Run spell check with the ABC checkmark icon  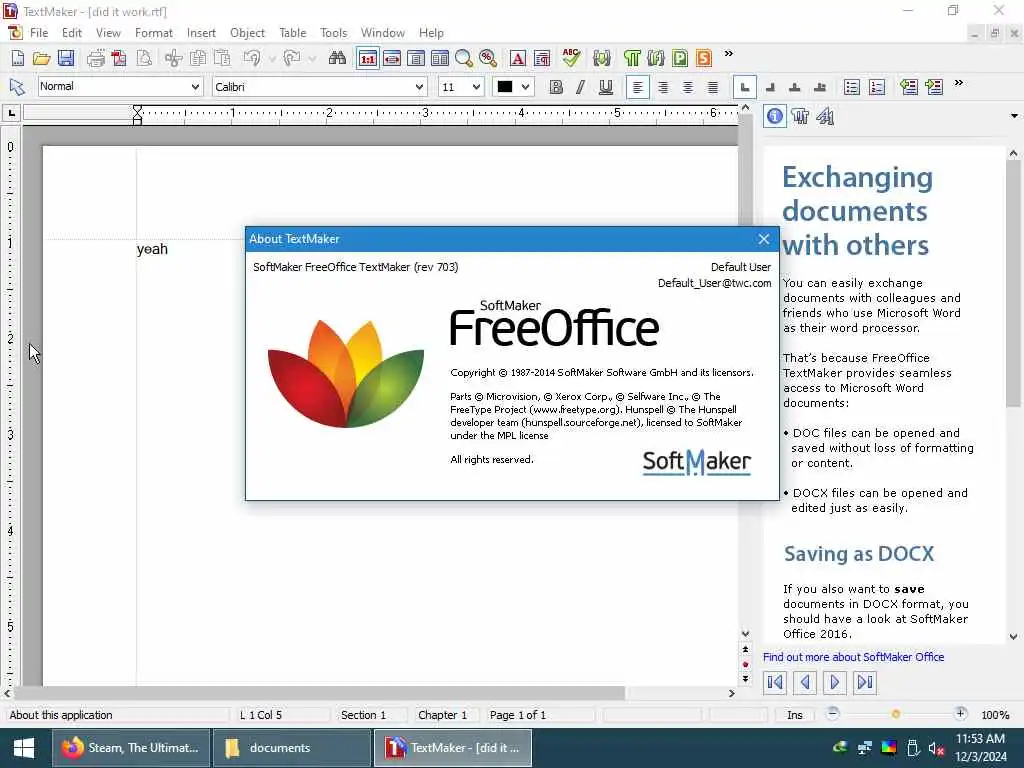571,58
